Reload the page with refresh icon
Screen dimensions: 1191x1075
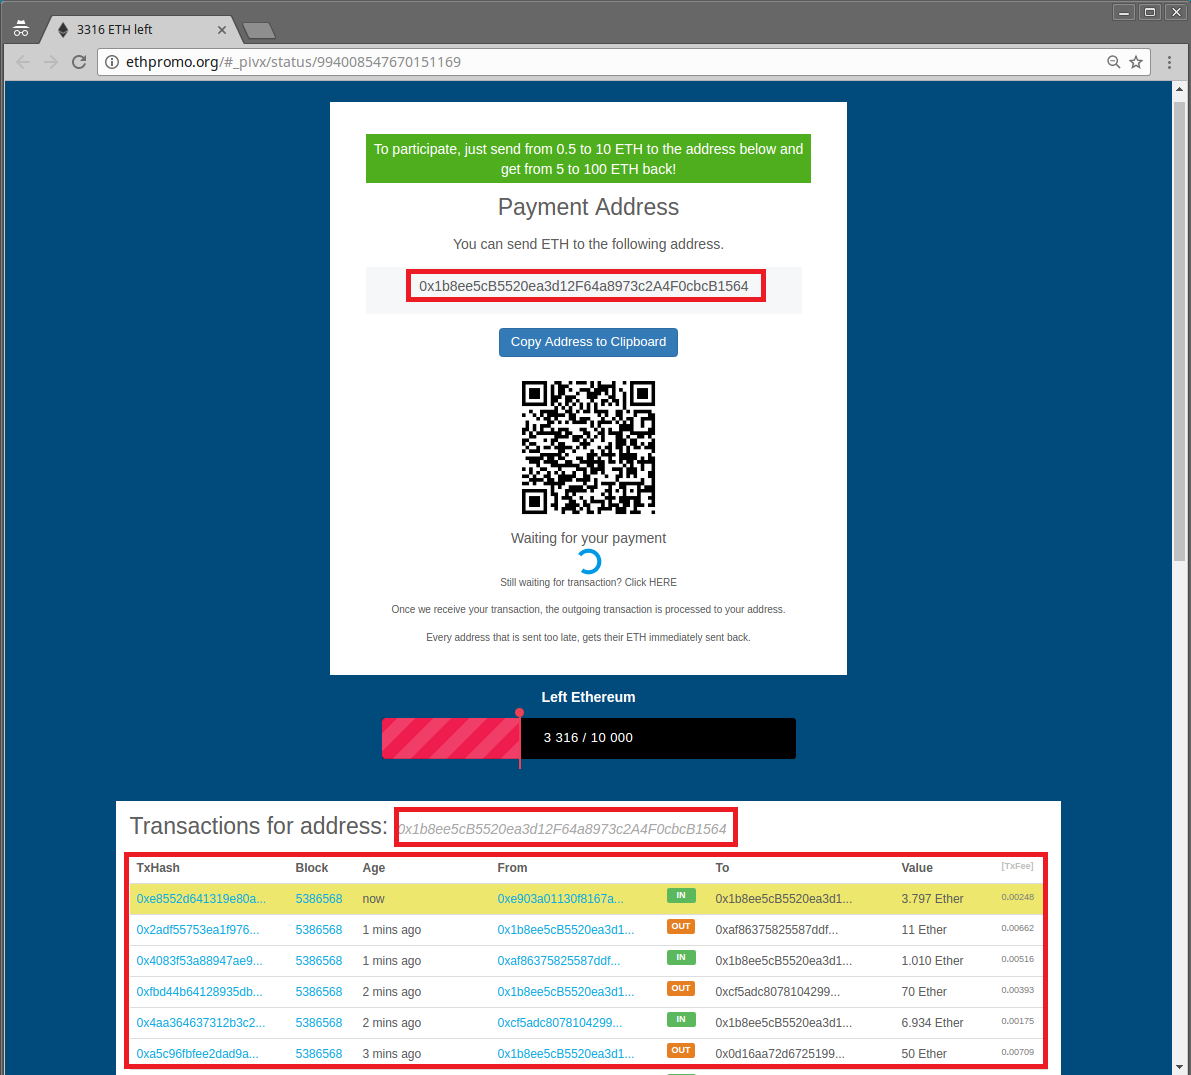pyautogui.click(x=79, y=62)
